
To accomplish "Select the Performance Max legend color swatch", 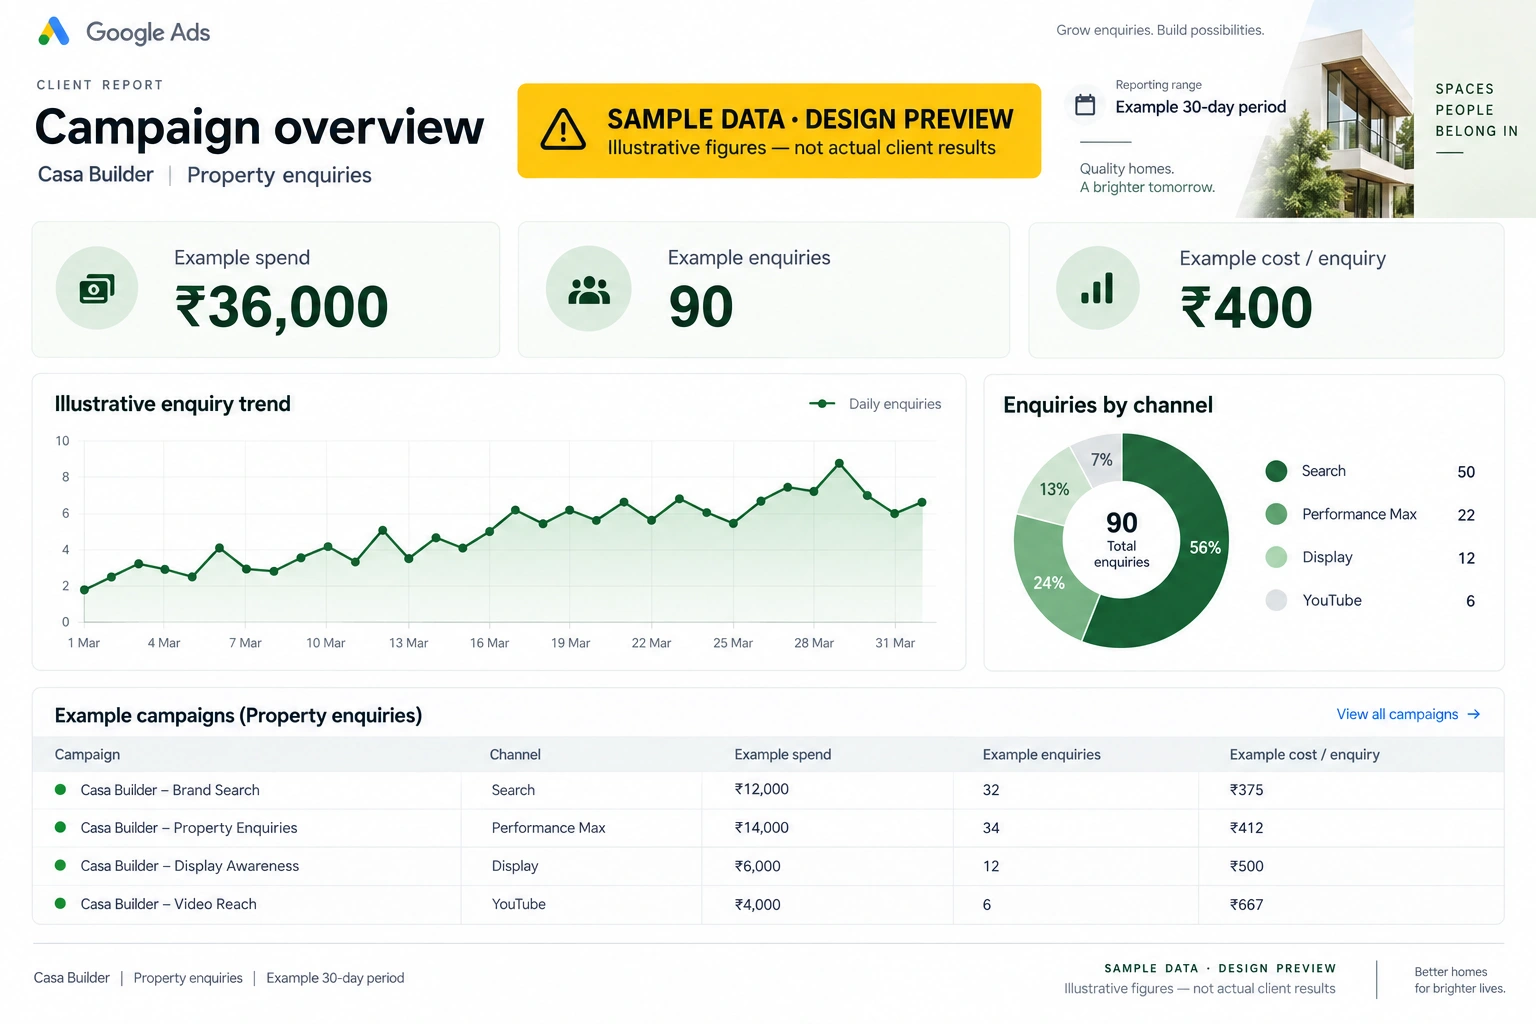I will pos(1276,514).
